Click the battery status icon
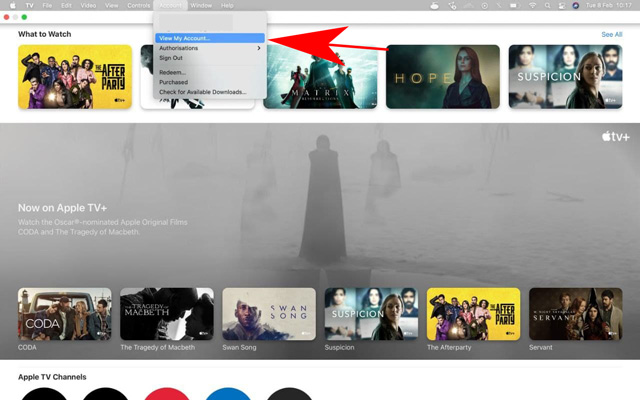Viewport: 640px width, 400px height. (x=515, y=5)
